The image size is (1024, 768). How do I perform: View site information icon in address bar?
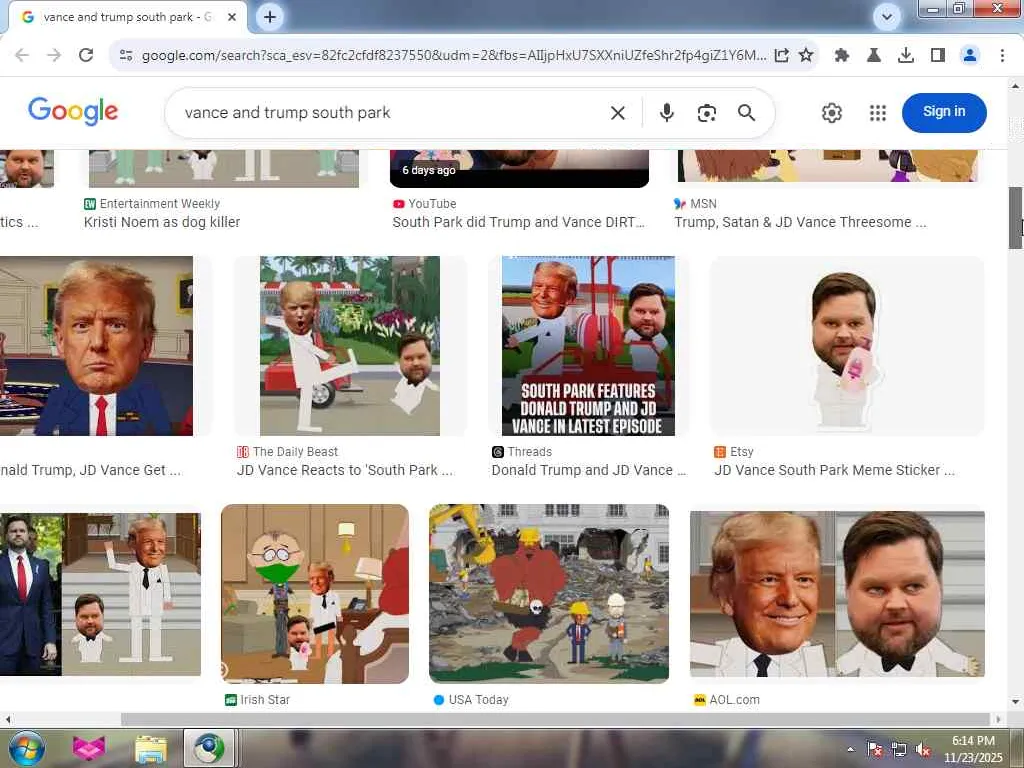tap(126, 56)
